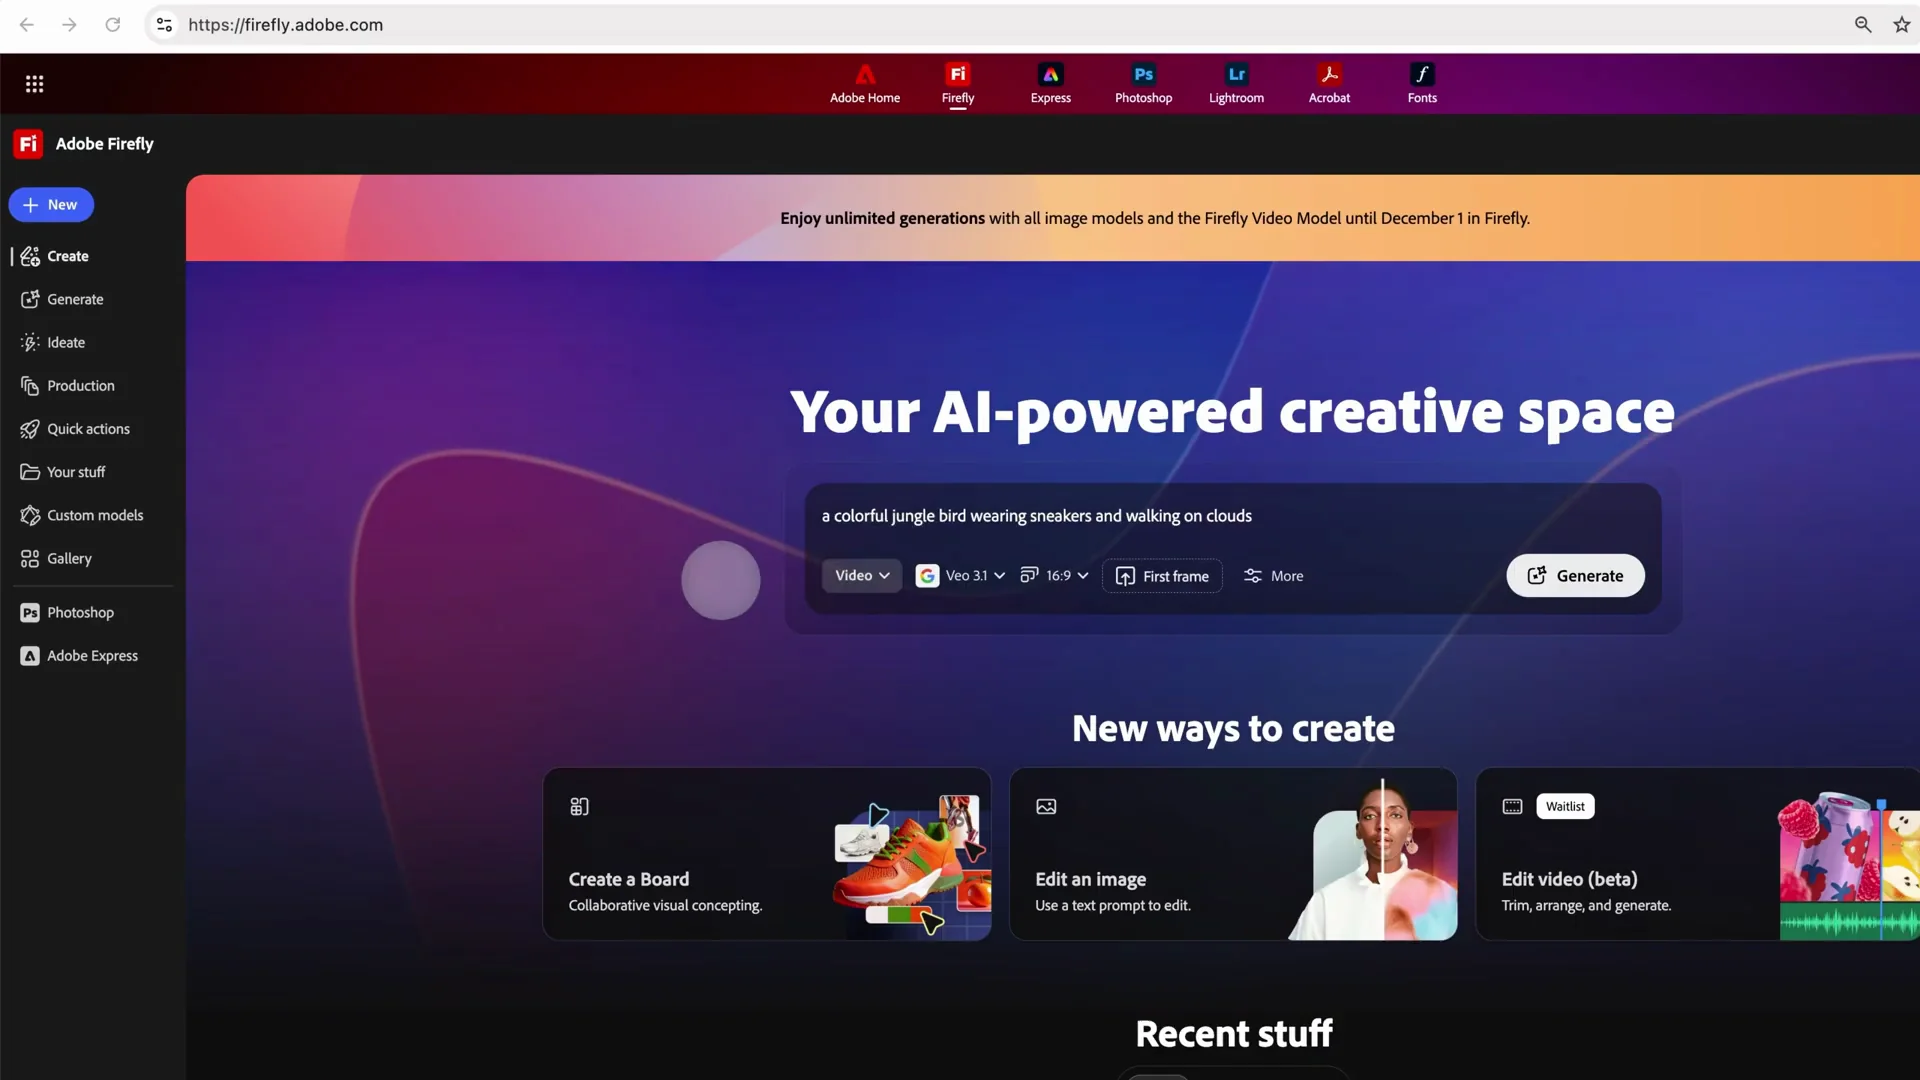Screen dimensions: 1920x1080
Task: Select Ideate in the left sidebar
Action: pos(66,342)
